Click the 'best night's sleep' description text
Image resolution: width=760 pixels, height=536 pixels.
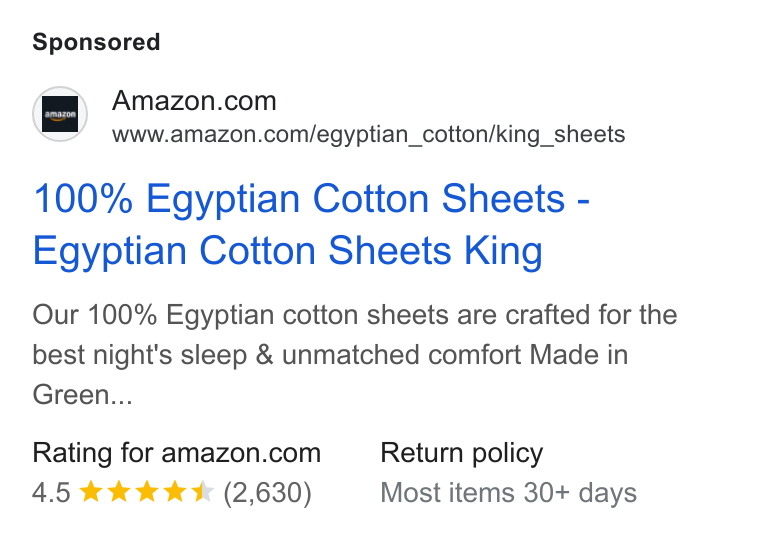(x=140, y=355)
